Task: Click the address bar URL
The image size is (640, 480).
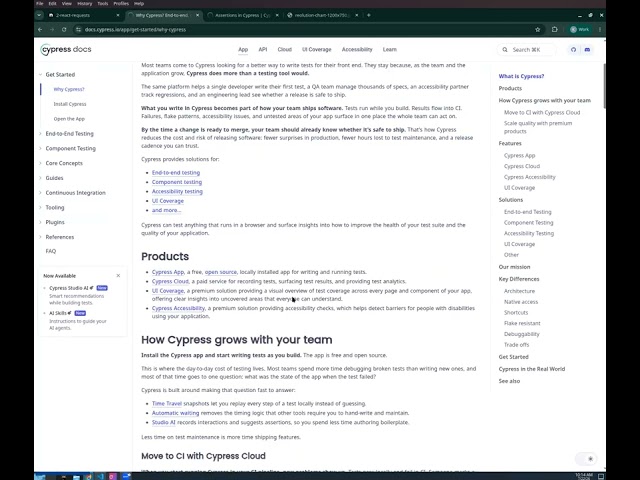Action: pos(135,29)
